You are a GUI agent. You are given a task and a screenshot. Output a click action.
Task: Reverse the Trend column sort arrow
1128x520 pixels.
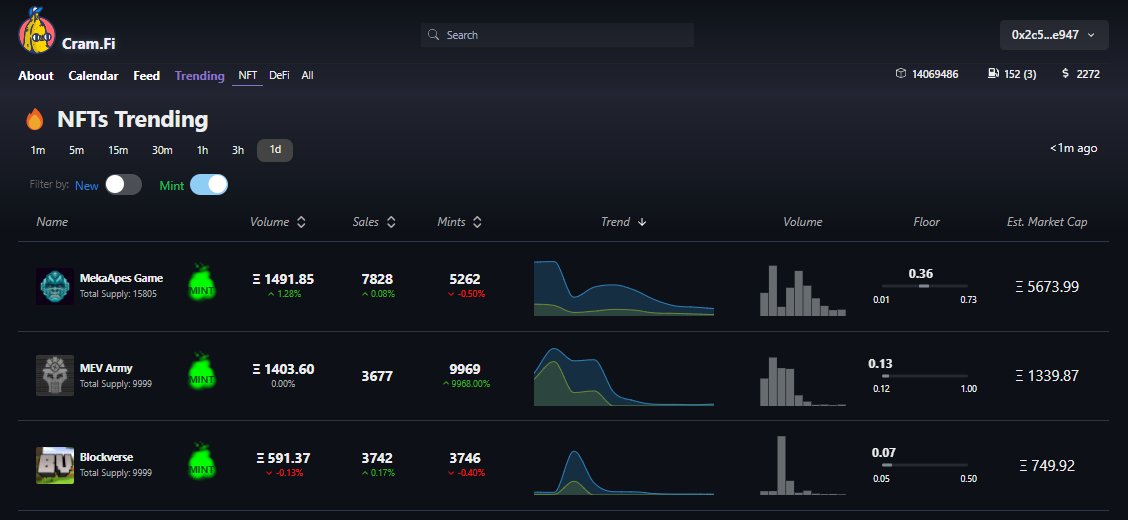[x=642, y=222]
